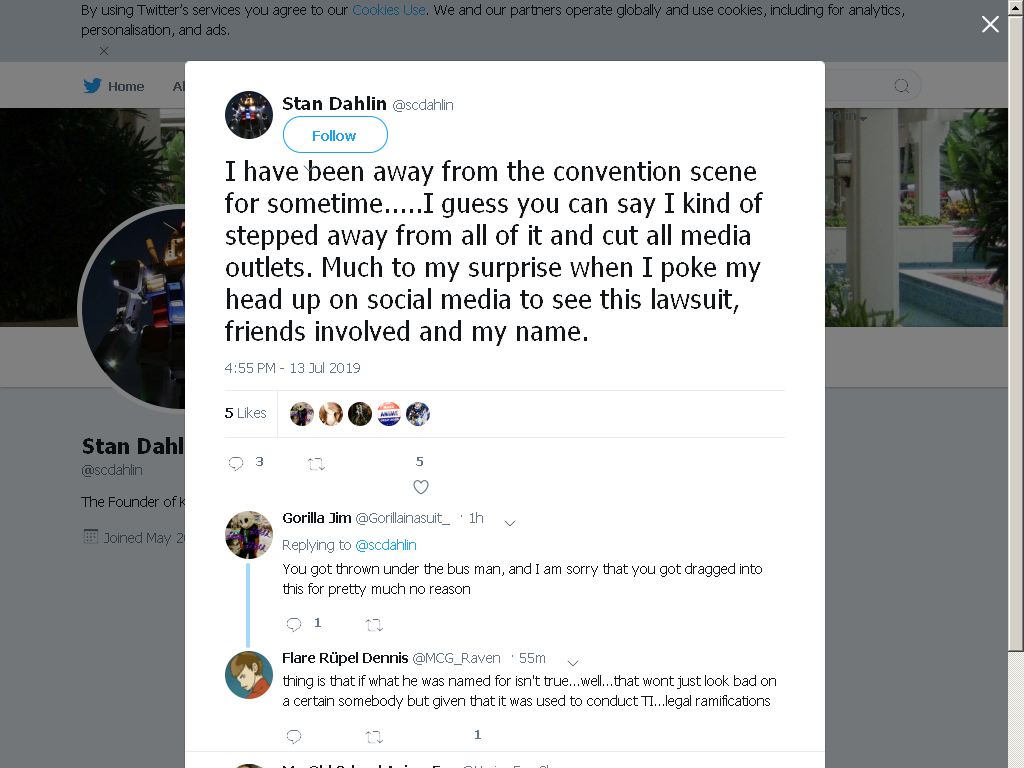Expand options chevron on Flare Rüpel Dennis's tweet

(573, 662)
